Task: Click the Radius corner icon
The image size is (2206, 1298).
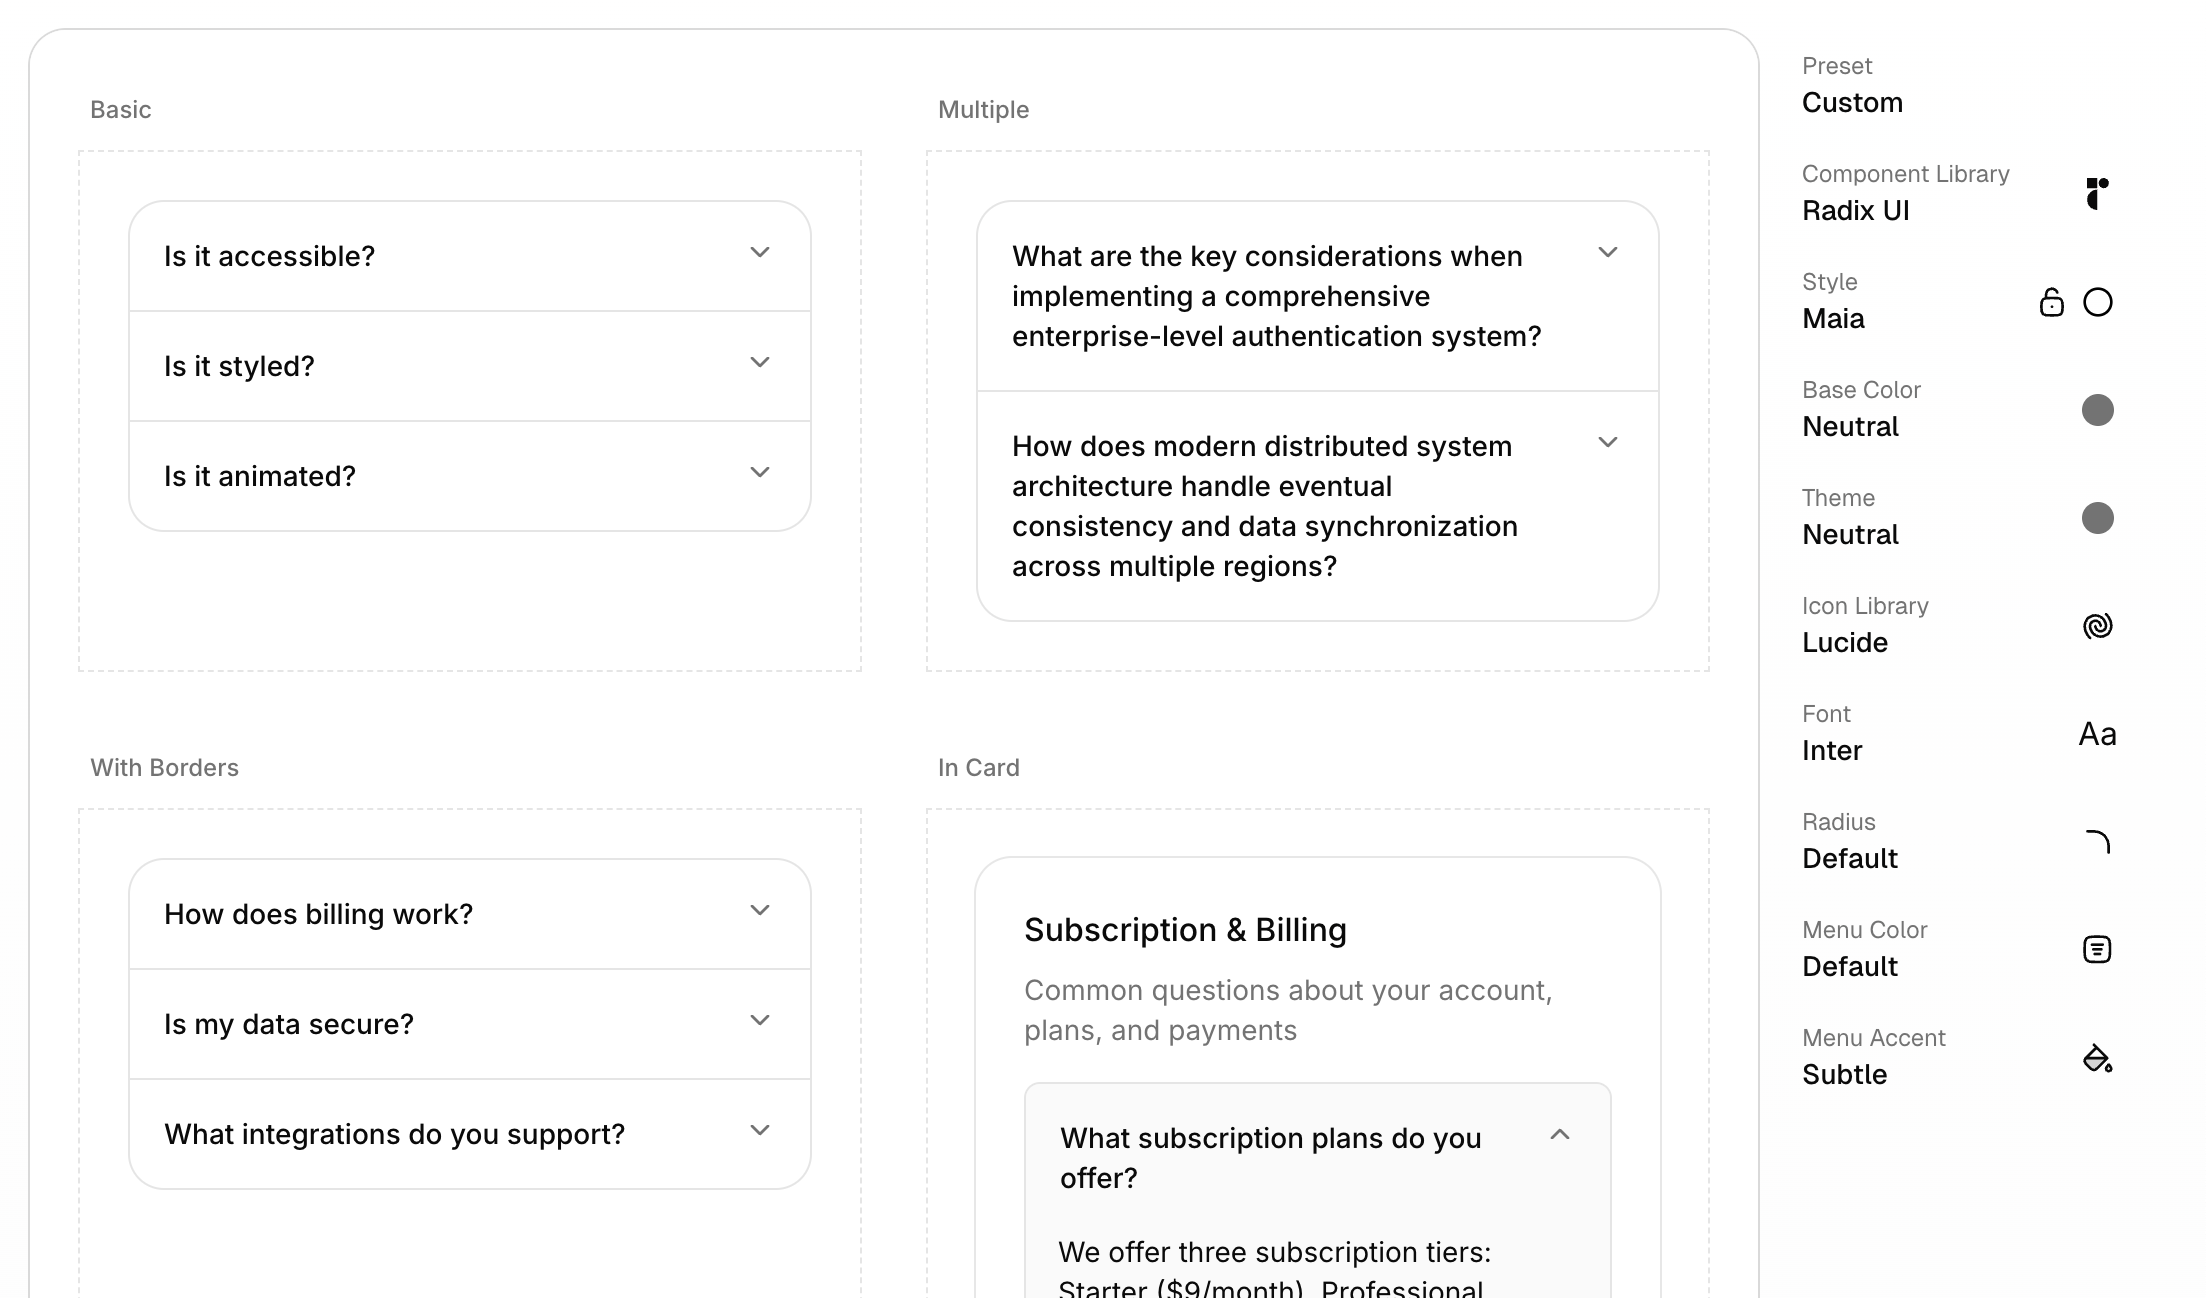Action: point(2097,842)
